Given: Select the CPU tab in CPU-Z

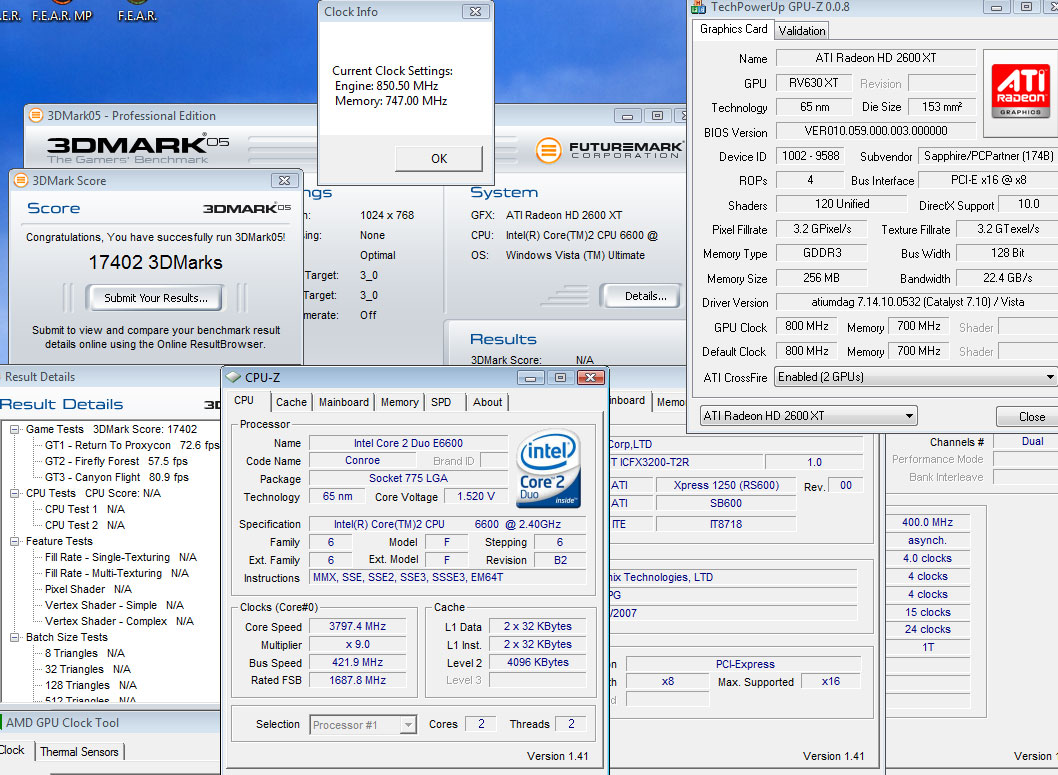Looking at the screenshot, I should [244, 400].
